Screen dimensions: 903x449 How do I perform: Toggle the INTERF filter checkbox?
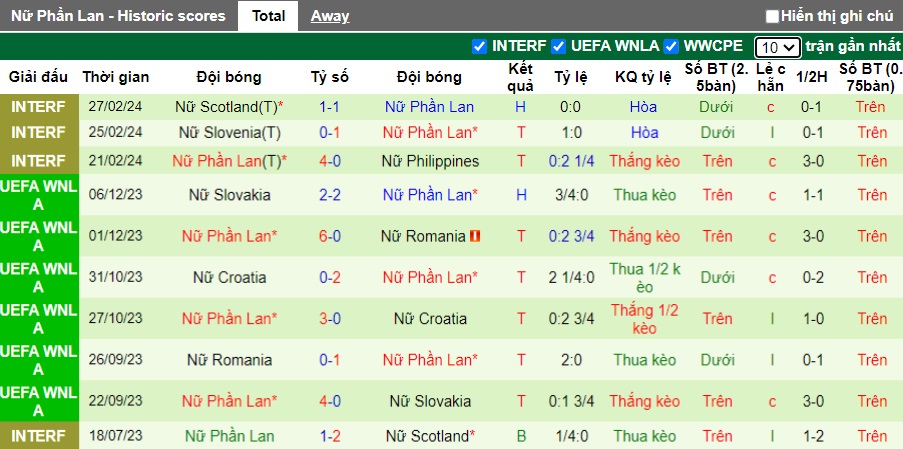click(479, 46)
